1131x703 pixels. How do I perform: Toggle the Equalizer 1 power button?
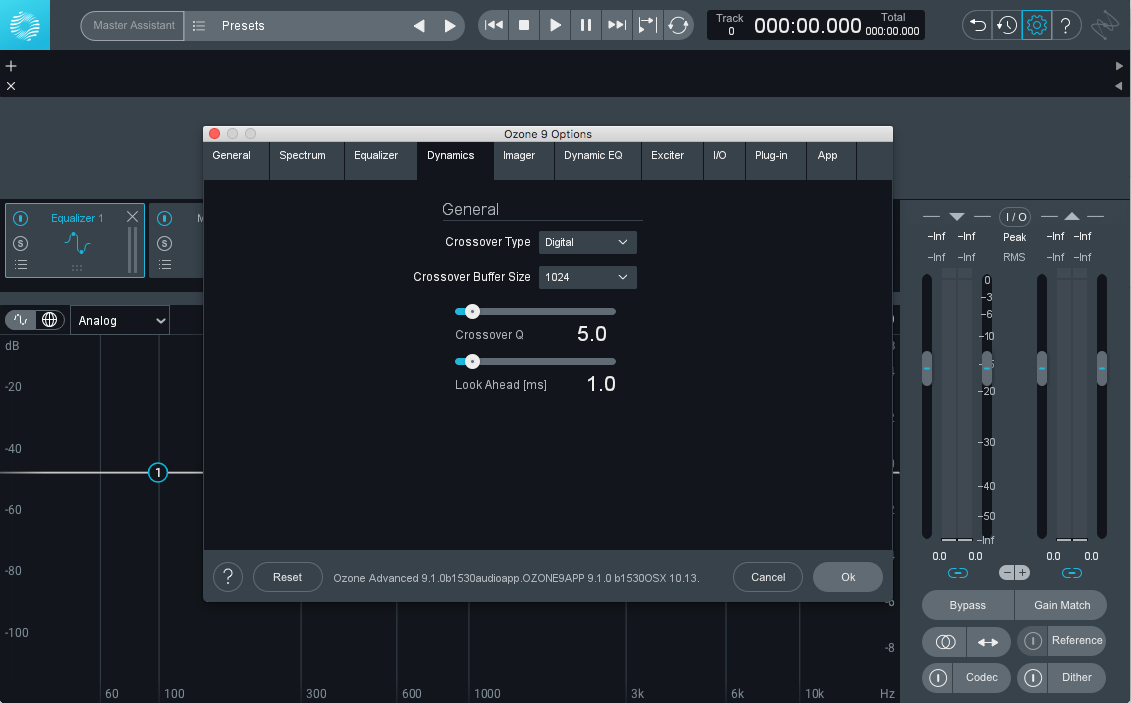pos(21,218)
